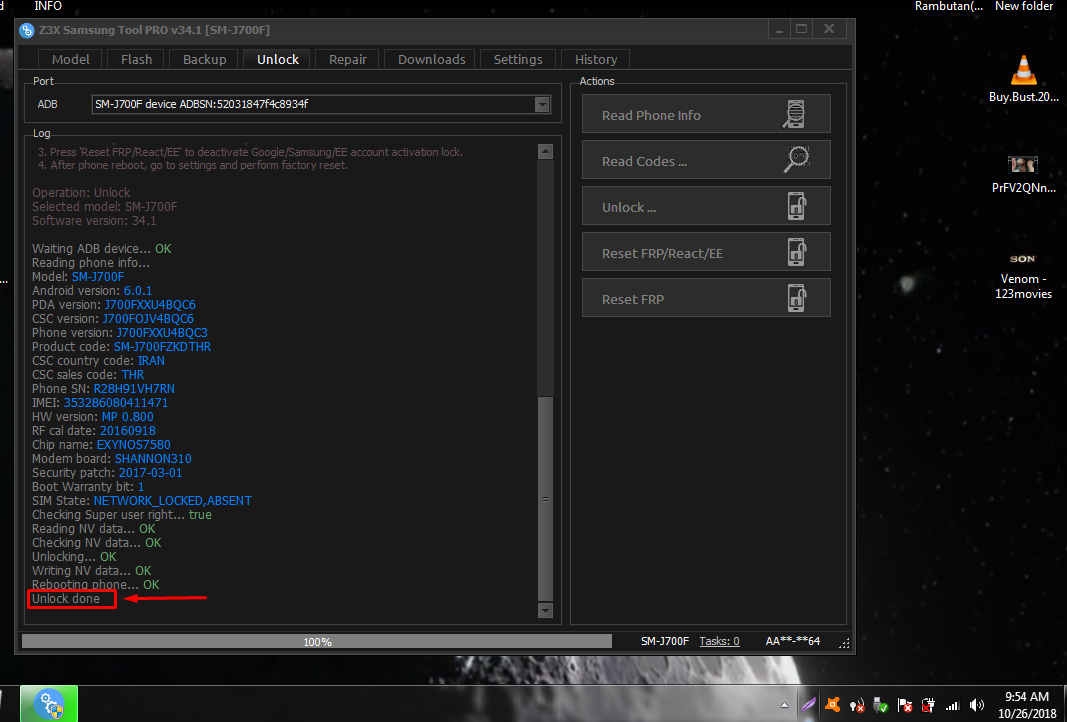The image size is (1067, 722).
Task: Switch to the Model tab
Action: (x=70, y=59)
